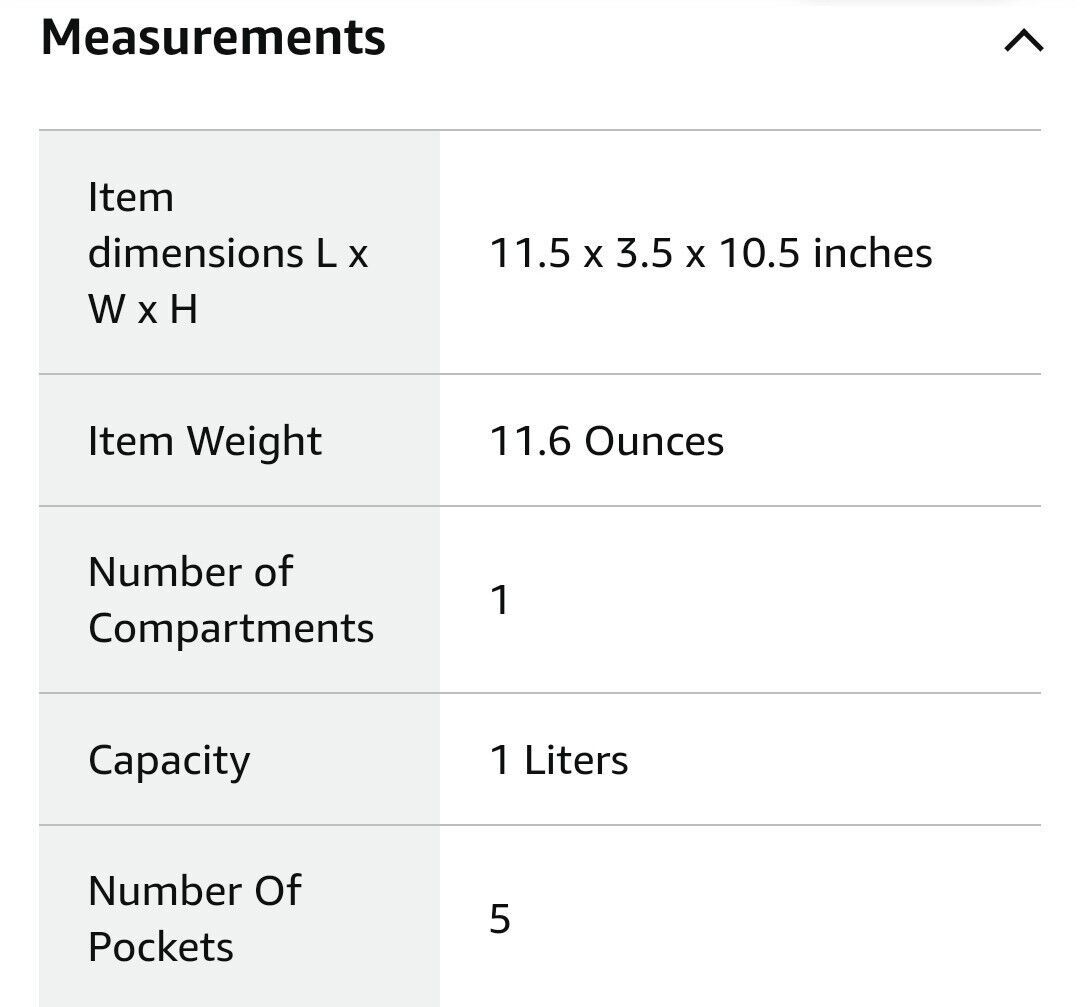Click the word inches in dimensions value
This screenshot has height=1007, width=1080.
(873, 253)
